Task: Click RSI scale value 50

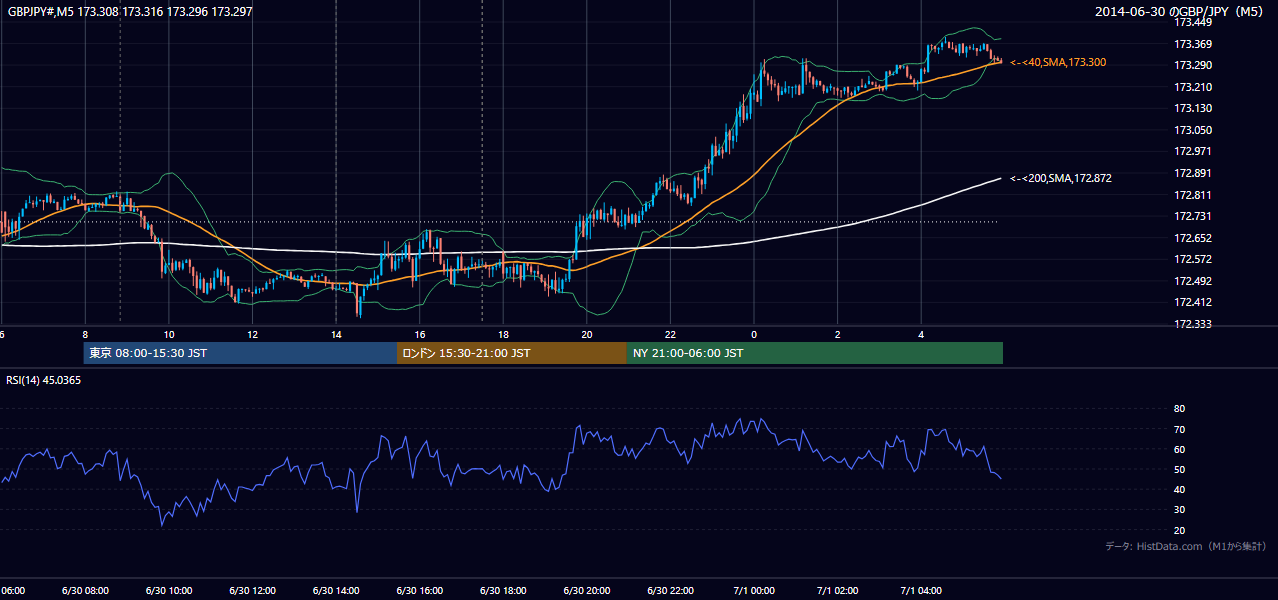Action: (x=1180, y=469)
